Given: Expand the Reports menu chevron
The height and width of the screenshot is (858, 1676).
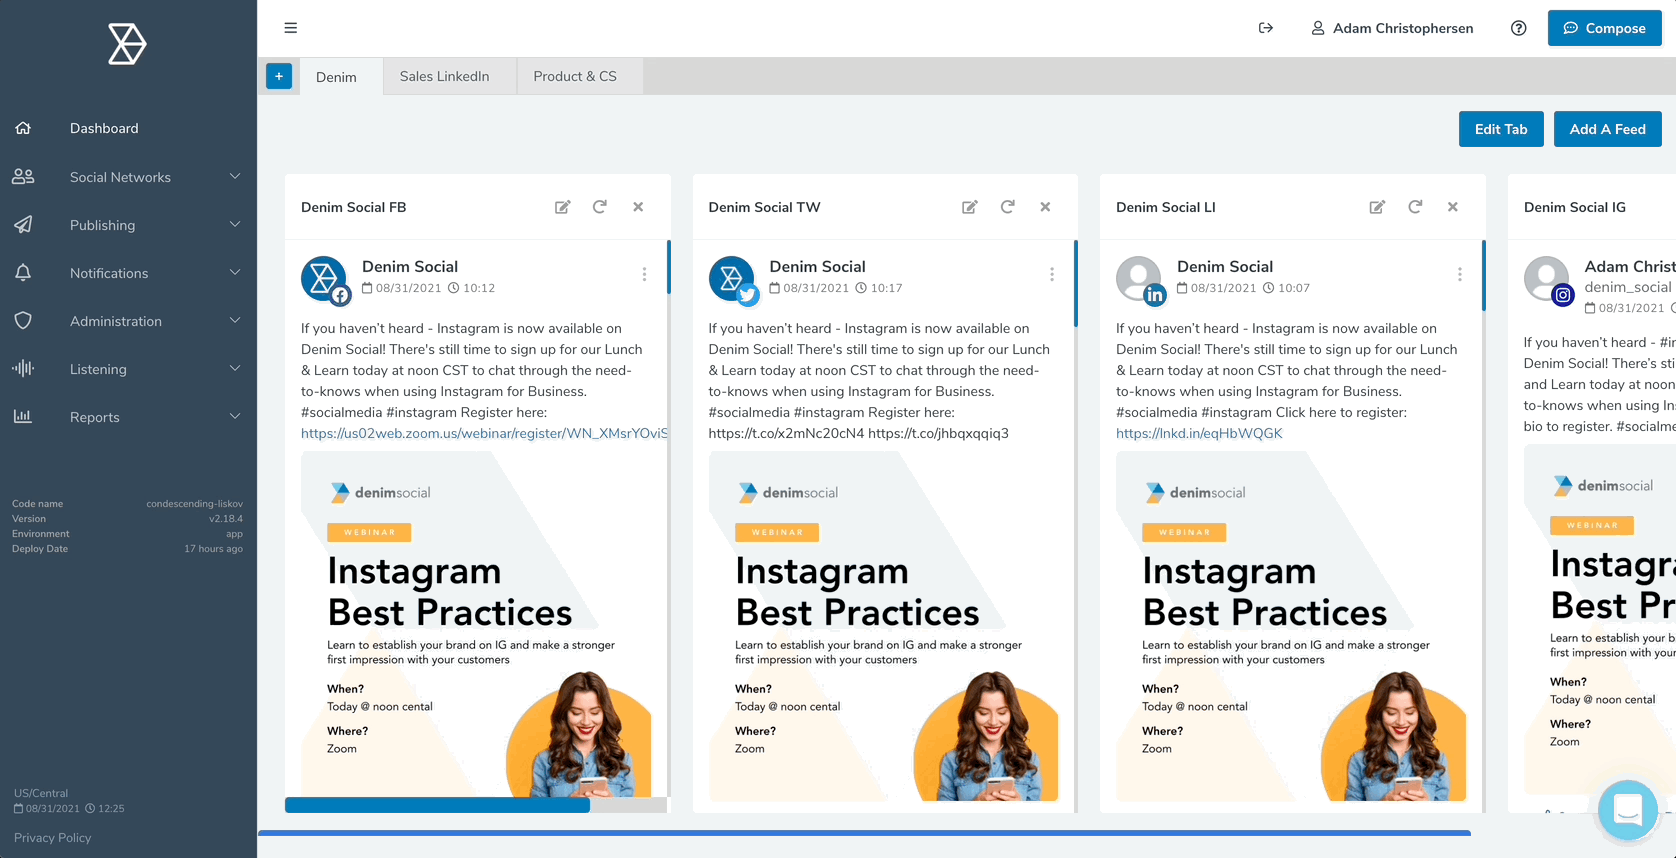Looking at the screenshot, I should 235,417.
